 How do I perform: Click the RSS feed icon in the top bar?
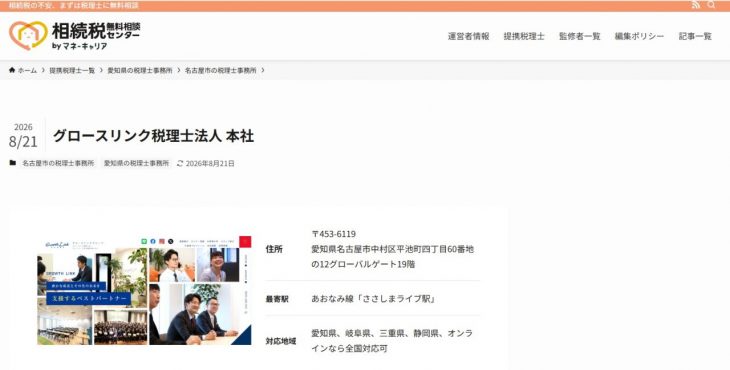click(x=696, y=5)
